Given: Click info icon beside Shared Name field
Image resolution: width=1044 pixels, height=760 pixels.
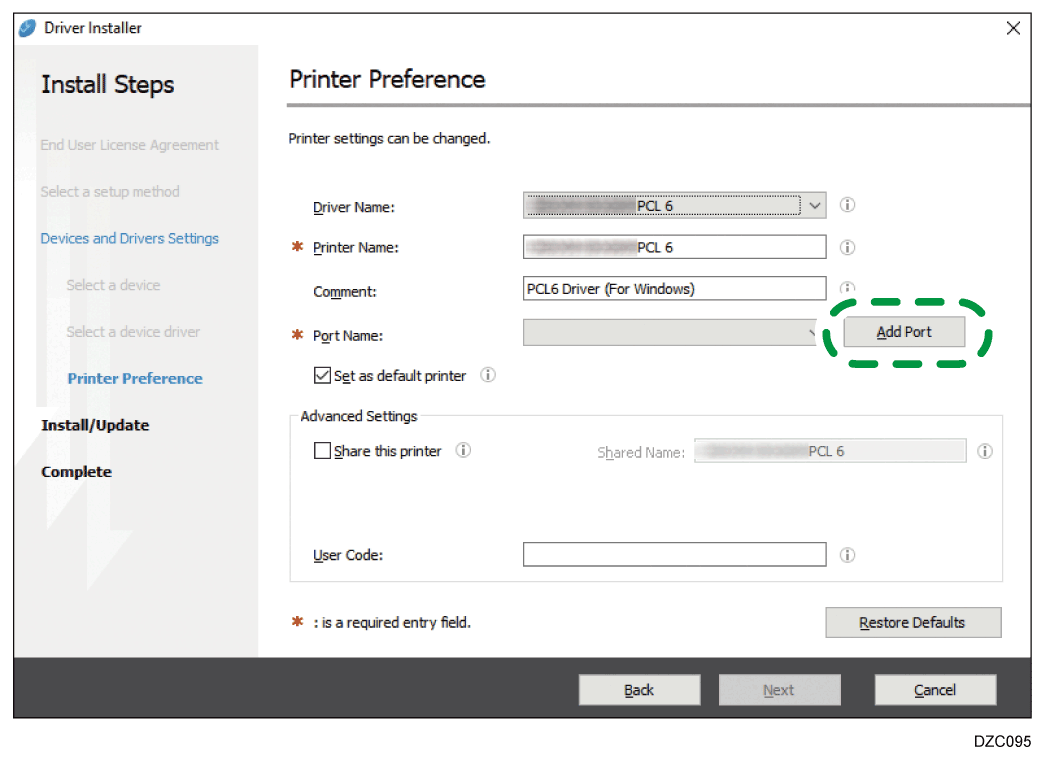Looking at the screenshot, I should pyautogui.click(x=985, y=452).
